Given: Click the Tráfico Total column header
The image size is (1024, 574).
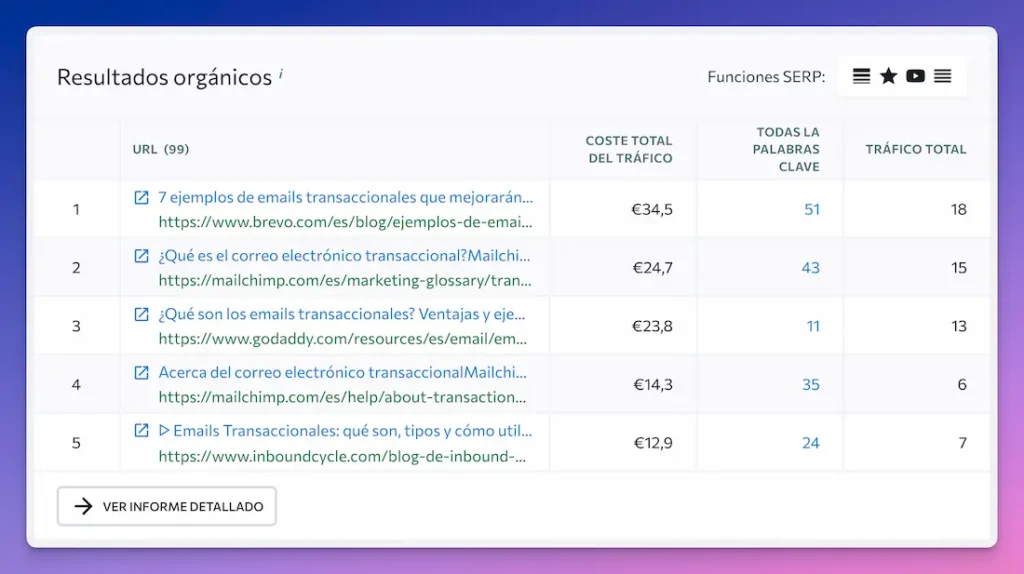Looking at the screenshot, I should click(915, 149).
